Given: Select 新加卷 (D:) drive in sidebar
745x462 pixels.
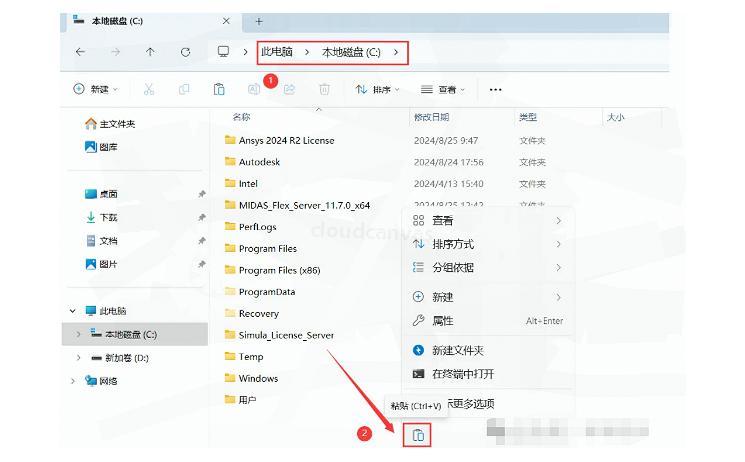Looking at the screenshot, I should 120,358.
